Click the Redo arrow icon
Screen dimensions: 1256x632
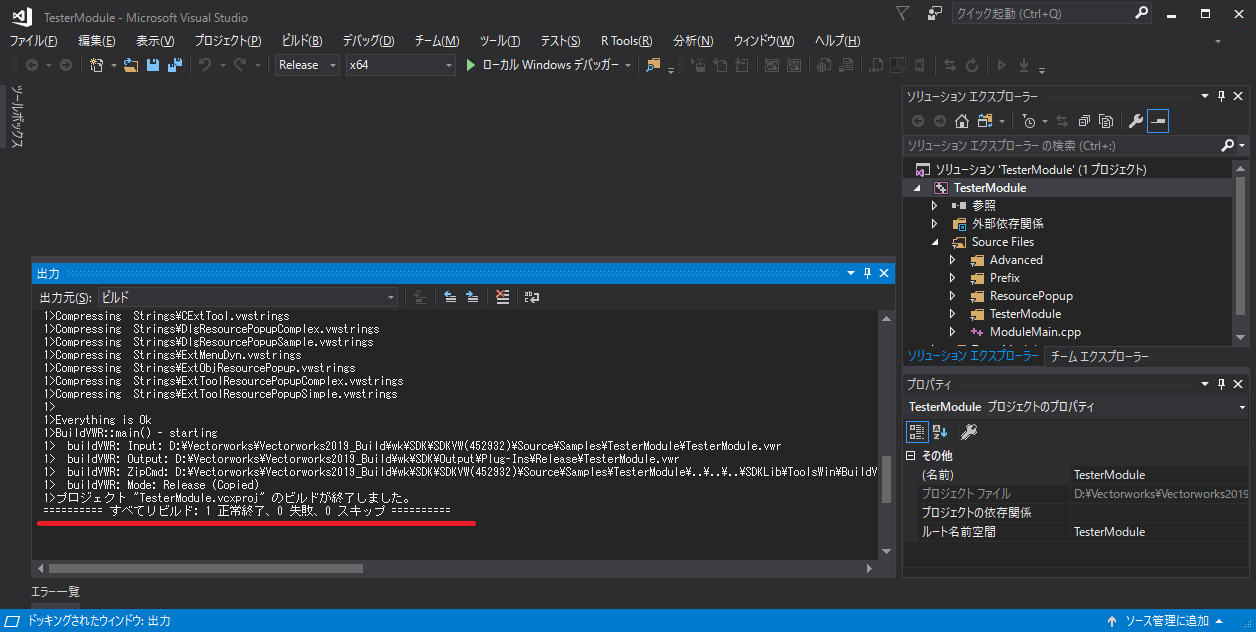click(x=240, y=65)
